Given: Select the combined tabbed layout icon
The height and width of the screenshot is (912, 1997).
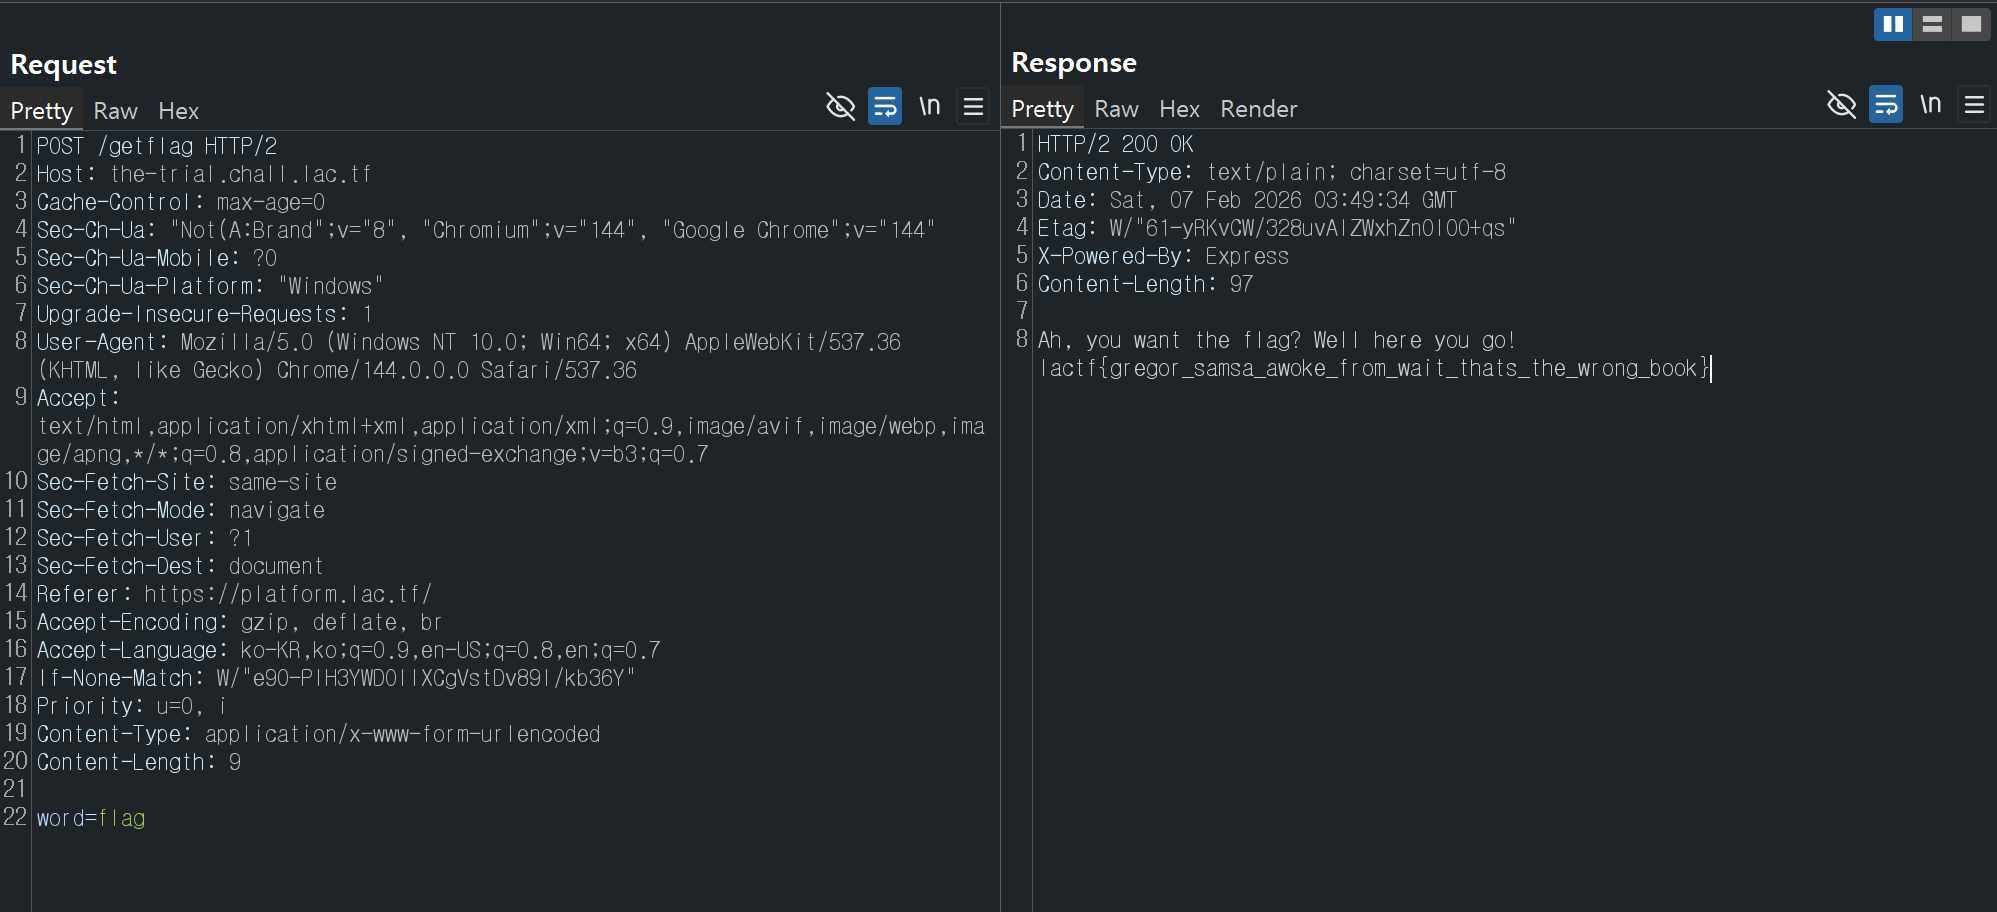Looking at the screenshot, I should tap(1971, 24).
